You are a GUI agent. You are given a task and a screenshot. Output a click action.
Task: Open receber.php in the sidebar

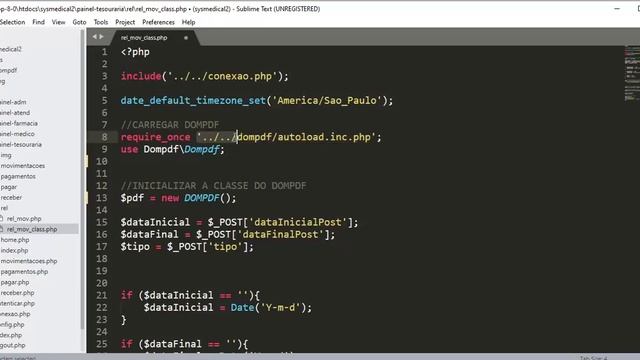(17, 293)
